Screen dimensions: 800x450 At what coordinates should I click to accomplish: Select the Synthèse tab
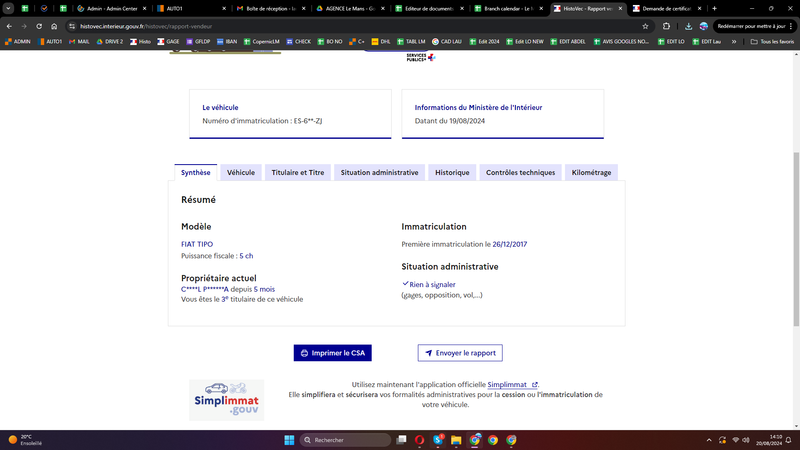195,172
